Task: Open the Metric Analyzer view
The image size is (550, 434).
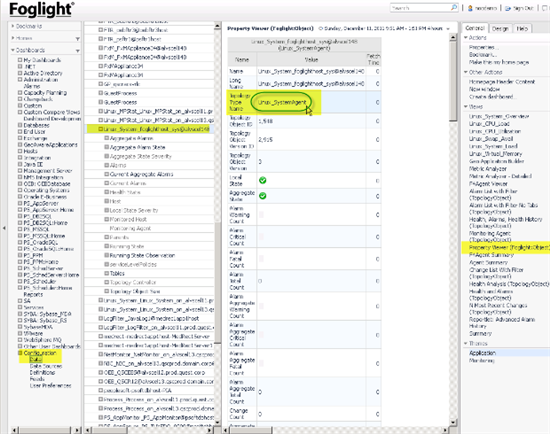Action: pos(488,169)
